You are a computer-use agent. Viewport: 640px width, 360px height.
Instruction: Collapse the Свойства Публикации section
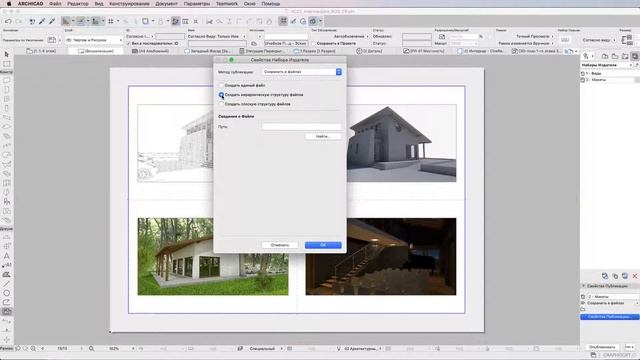coord(584,286)
